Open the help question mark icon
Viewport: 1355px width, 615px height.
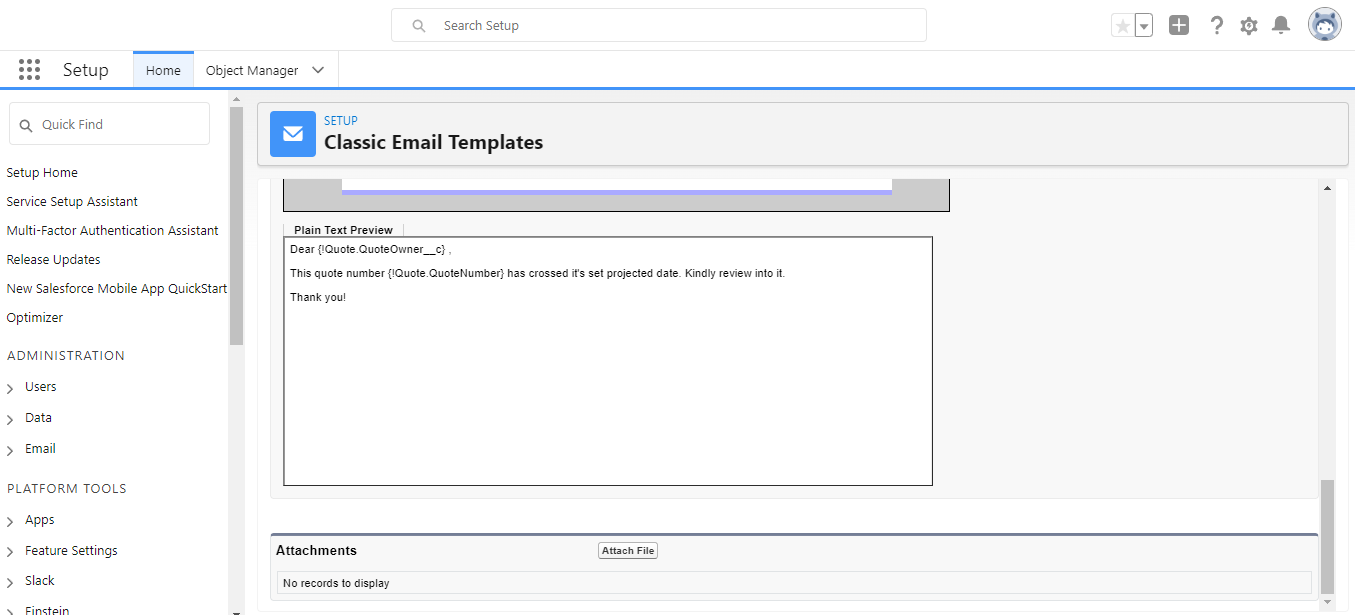tap(1216, 26)
